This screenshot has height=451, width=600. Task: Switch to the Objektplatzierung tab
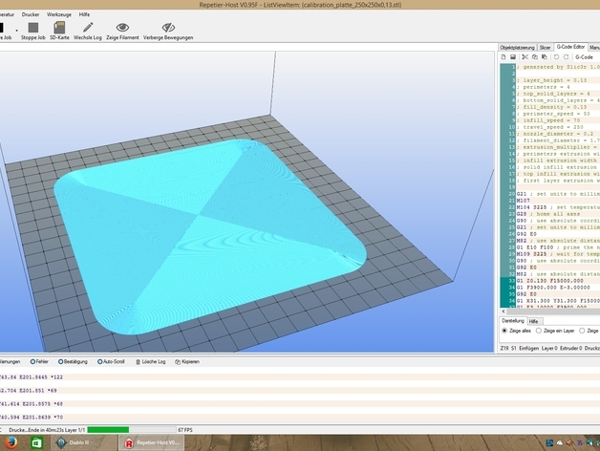[517, 47]
